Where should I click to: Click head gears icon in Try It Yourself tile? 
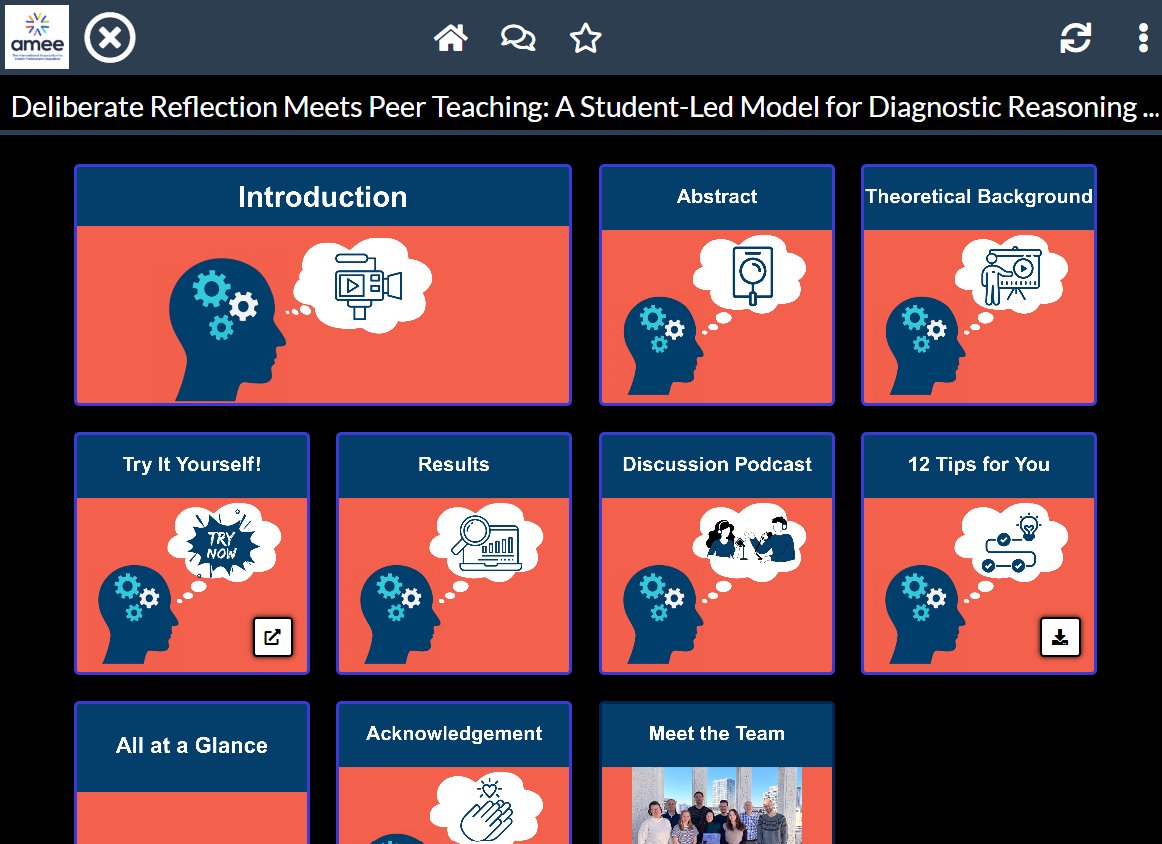tap(138, 615)
